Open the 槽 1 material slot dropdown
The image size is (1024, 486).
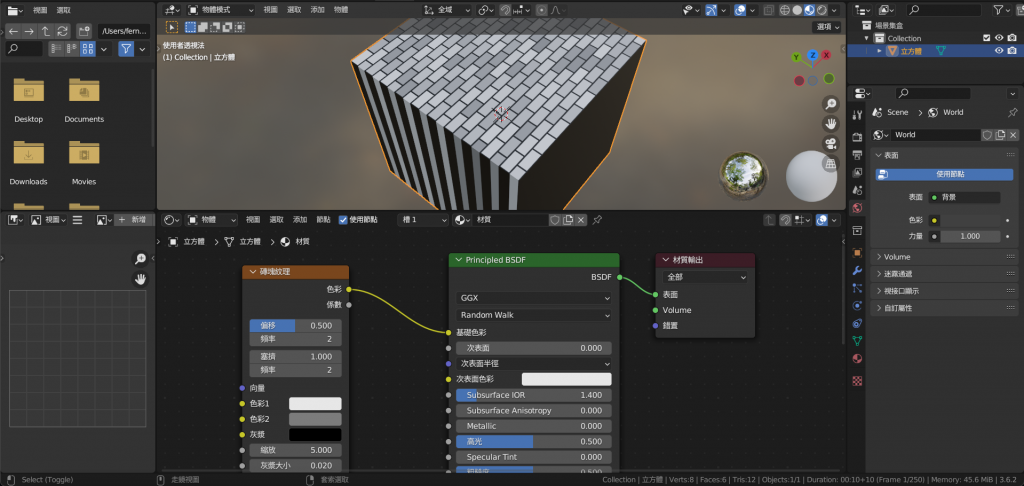click(423, 220)
